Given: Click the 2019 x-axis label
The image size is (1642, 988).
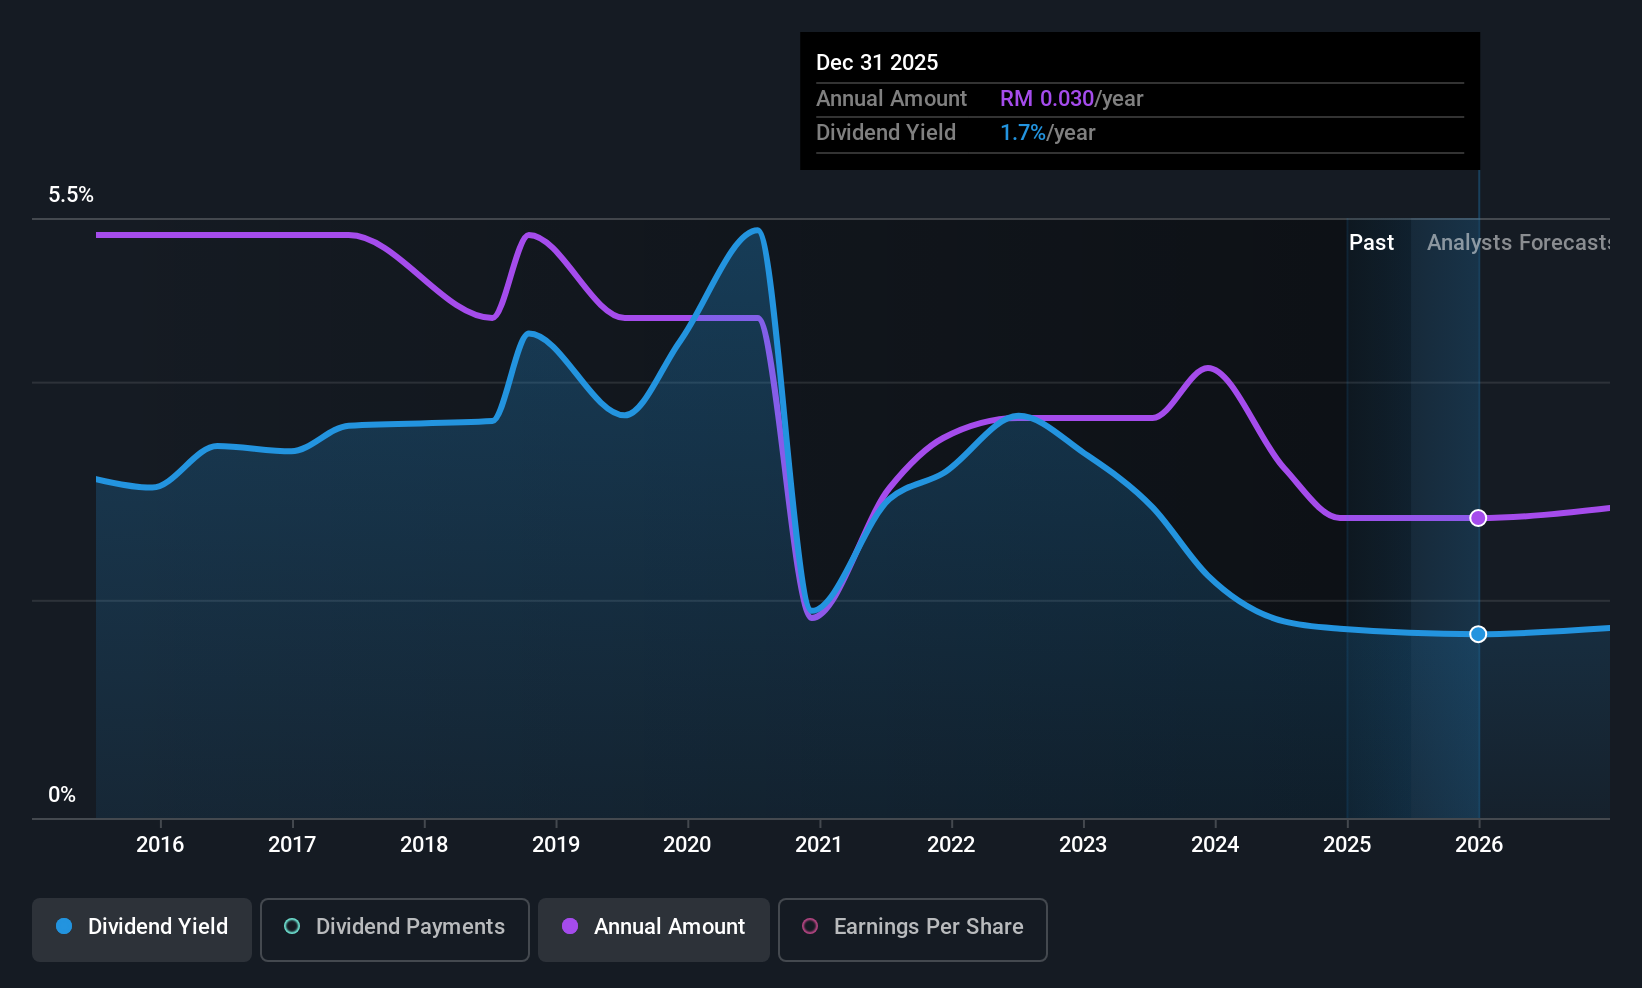Looking at the screenshot, I should click(x=556, y=845).
